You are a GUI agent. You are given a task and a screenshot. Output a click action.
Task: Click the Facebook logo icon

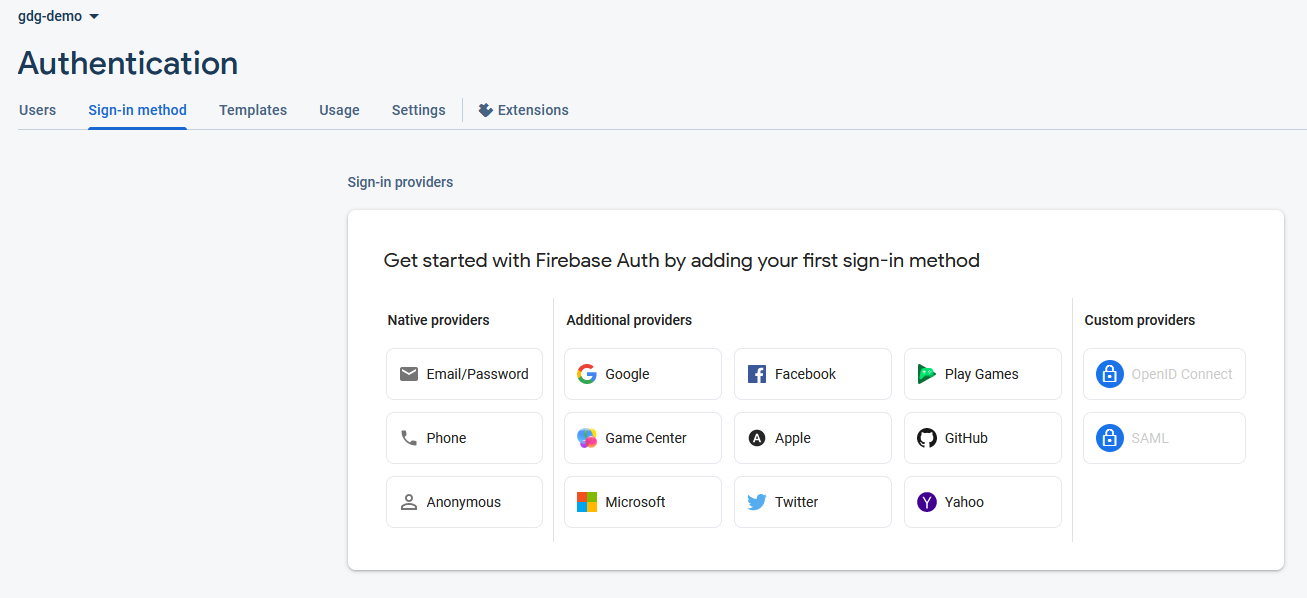[757, 374]
